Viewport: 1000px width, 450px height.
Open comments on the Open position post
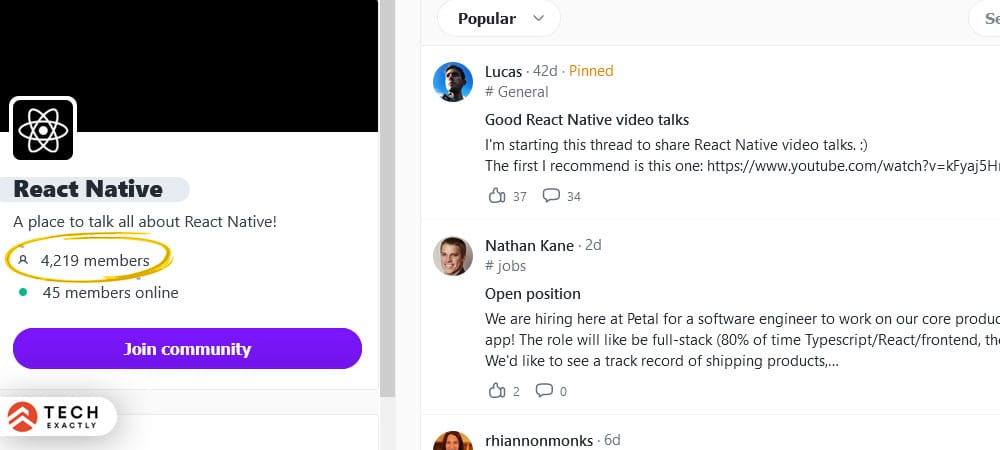pos(544,391)
